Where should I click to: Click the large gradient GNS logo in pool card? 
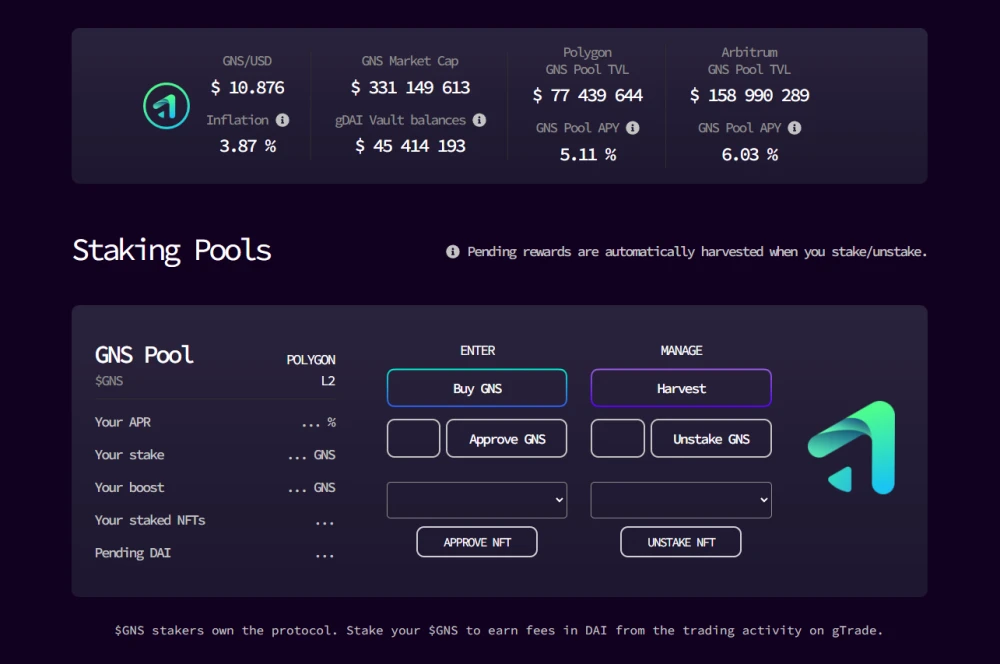tap(851, 448)
